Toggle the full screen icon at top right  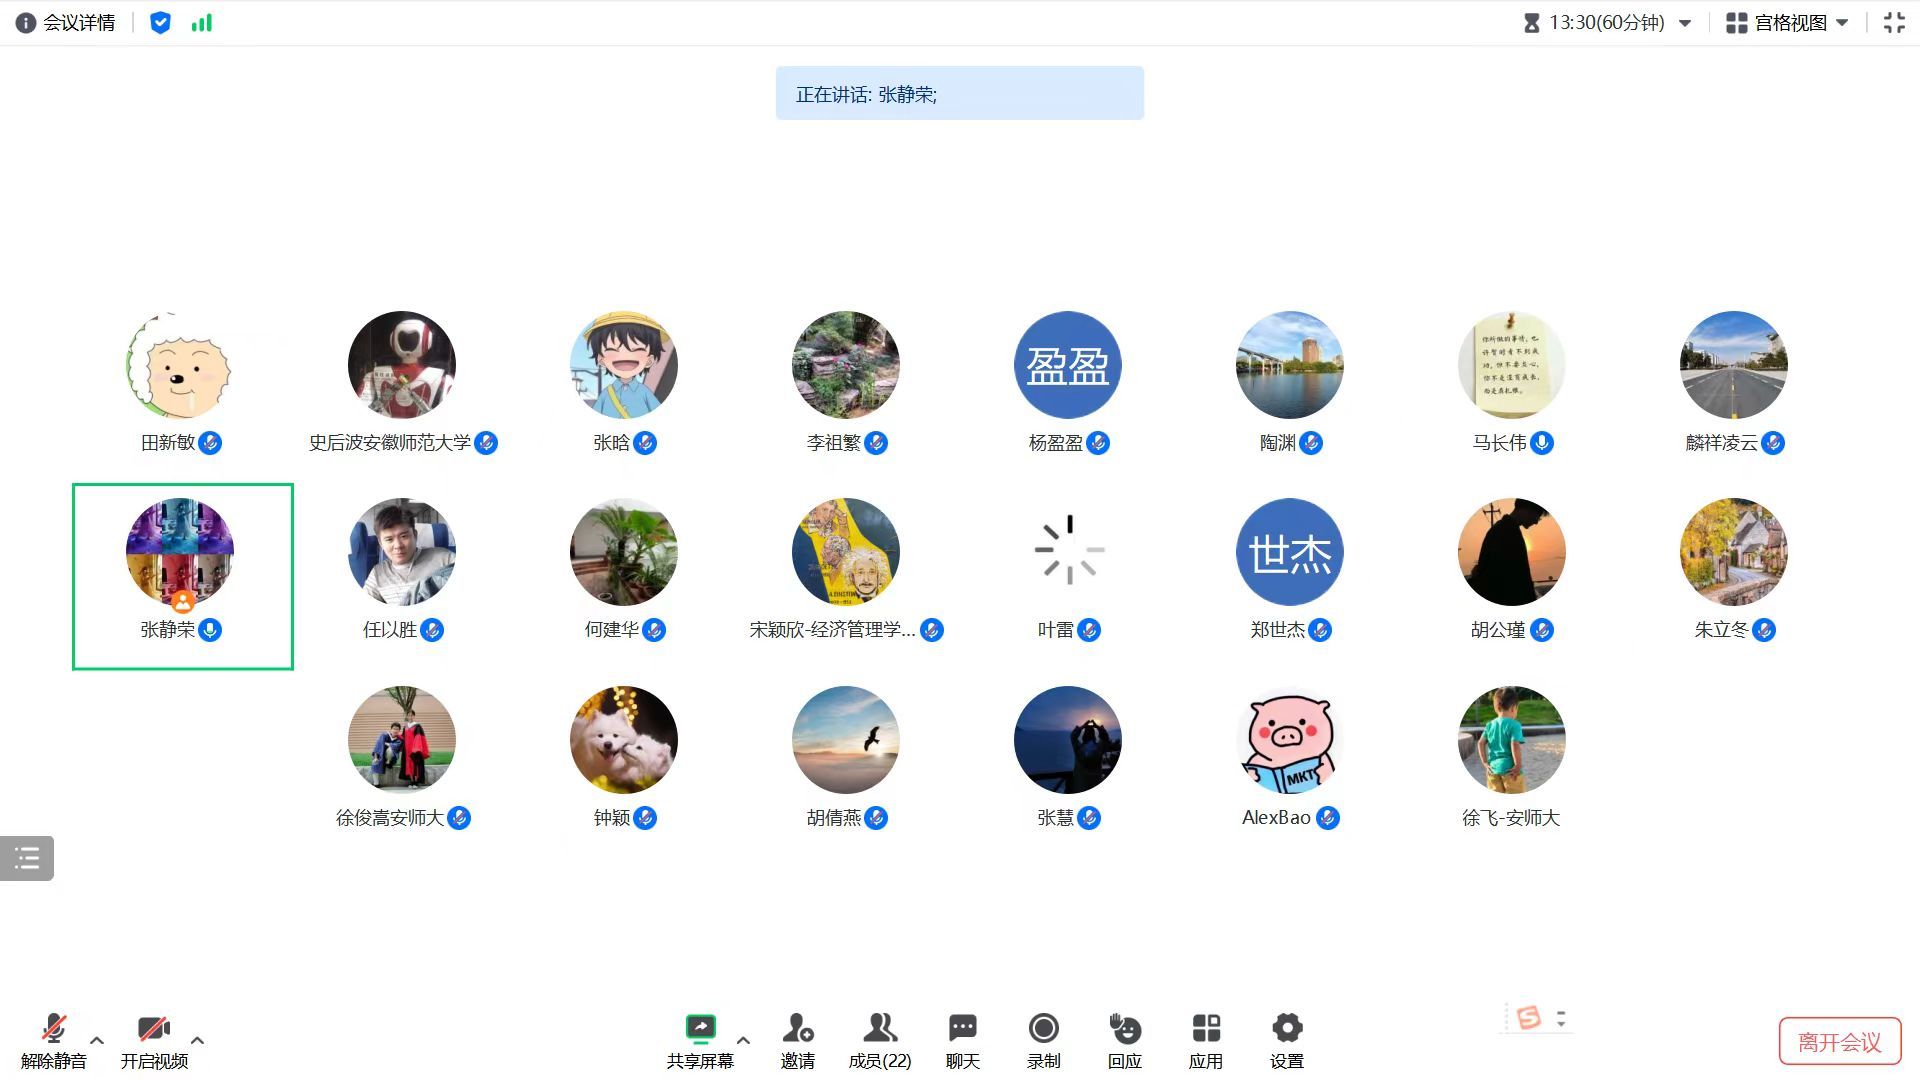point(1894,23)
